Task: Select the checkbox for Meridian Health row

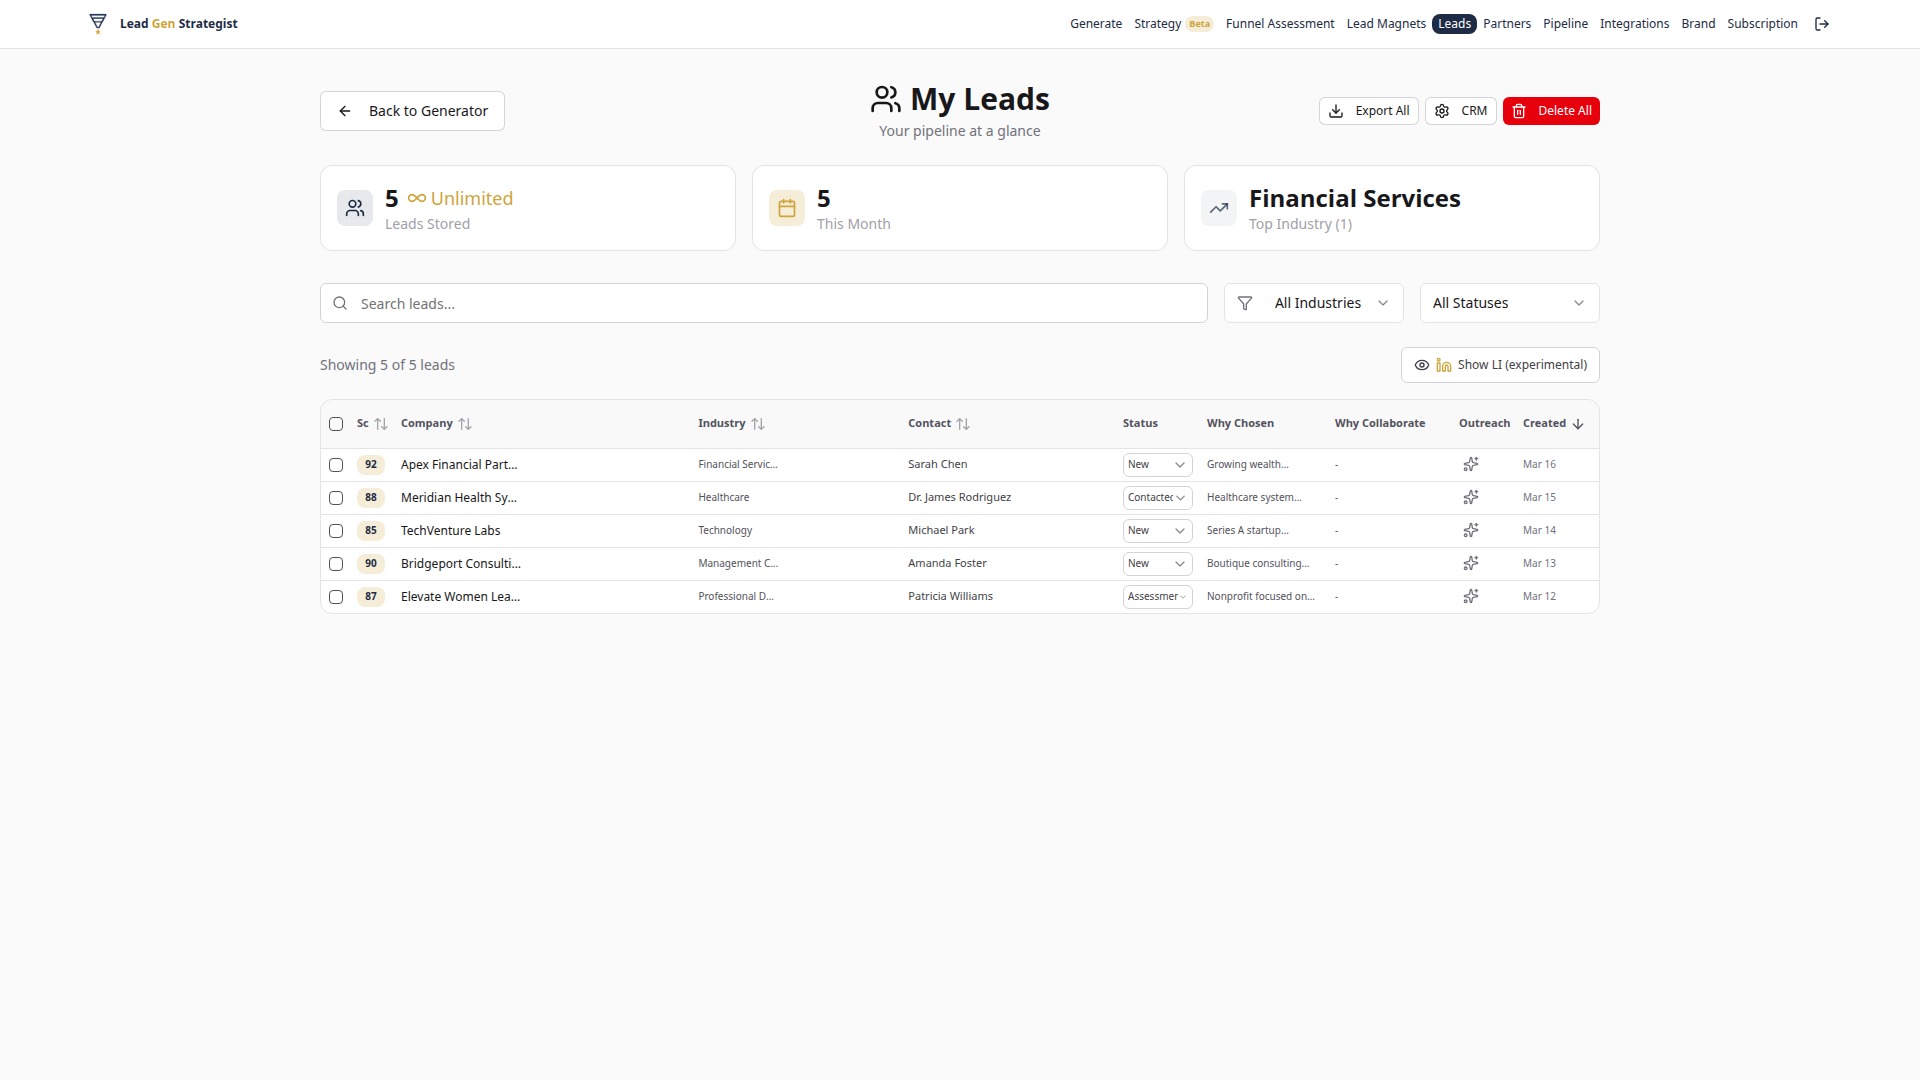Action: (x=336, y=497)
